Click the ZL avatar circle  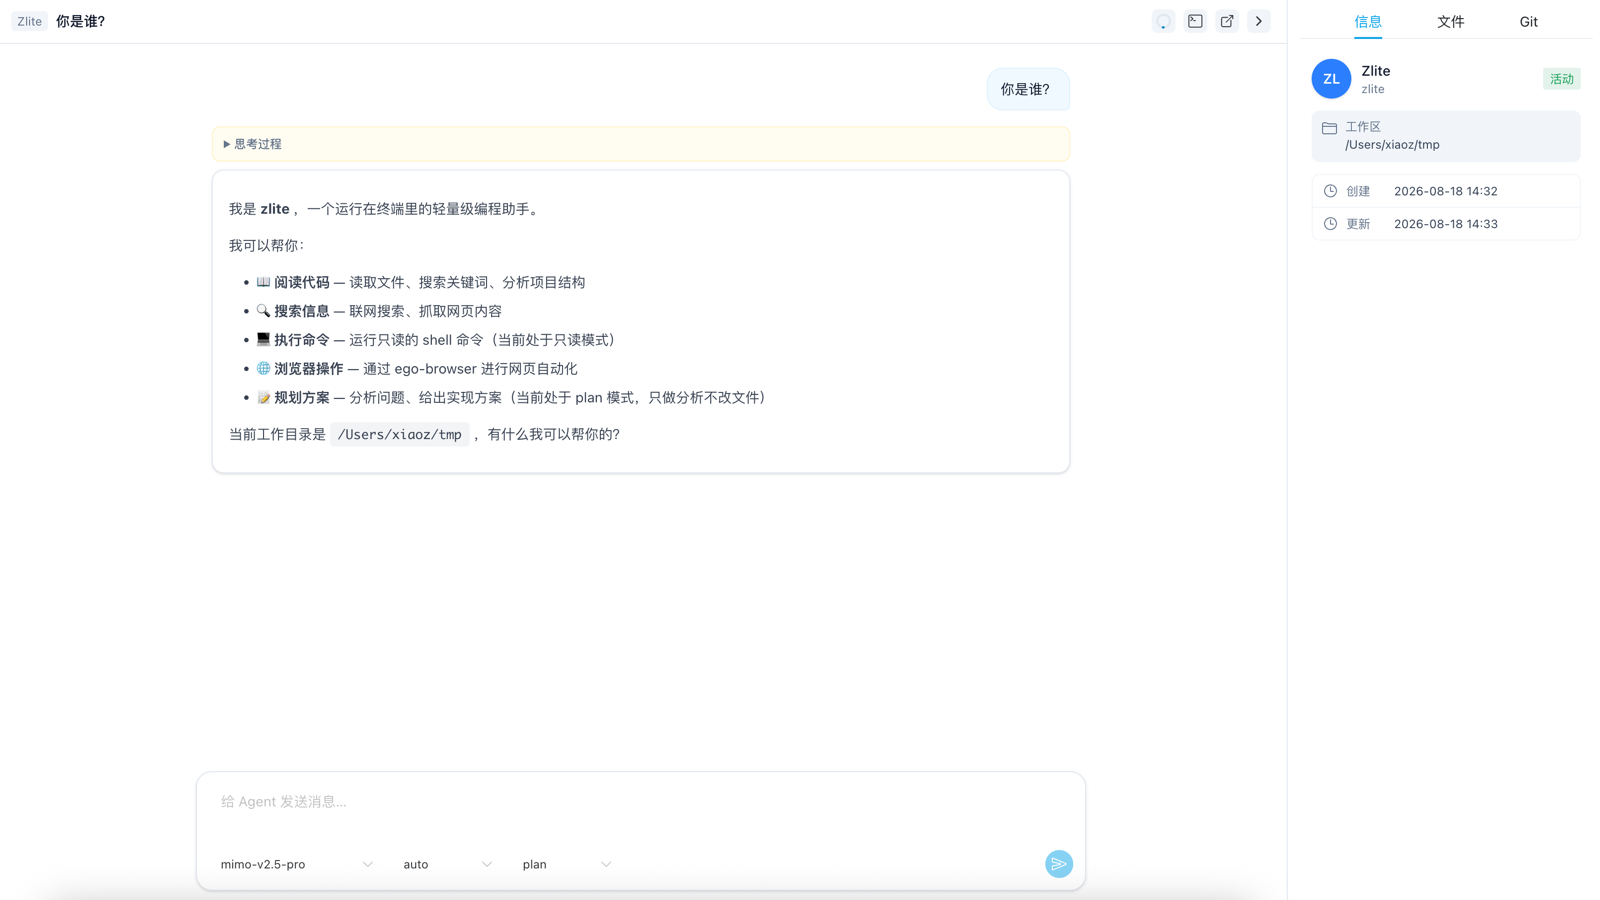coord(1331,79)
